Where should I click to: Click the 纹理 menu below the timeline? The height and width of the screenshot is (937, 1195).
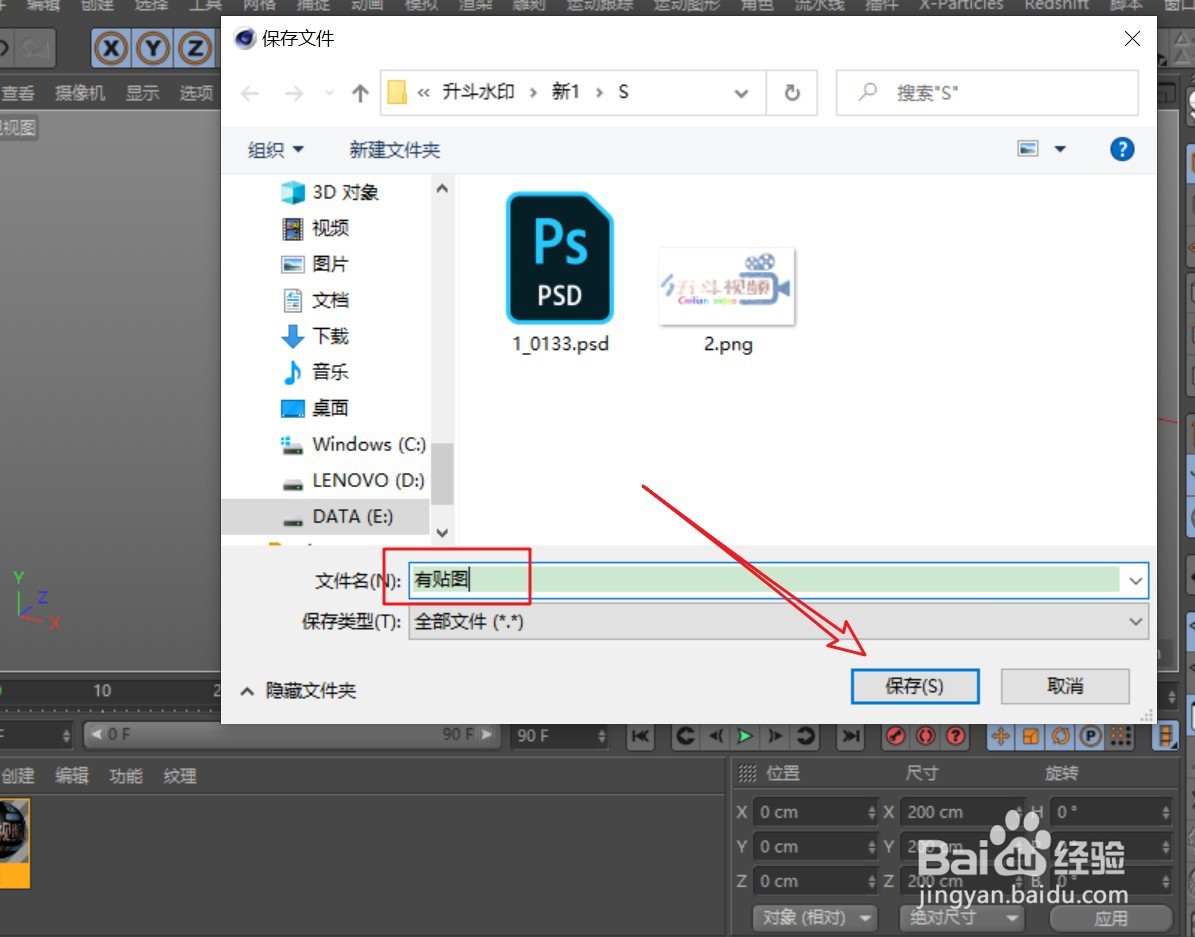click(x=180, y=775)
